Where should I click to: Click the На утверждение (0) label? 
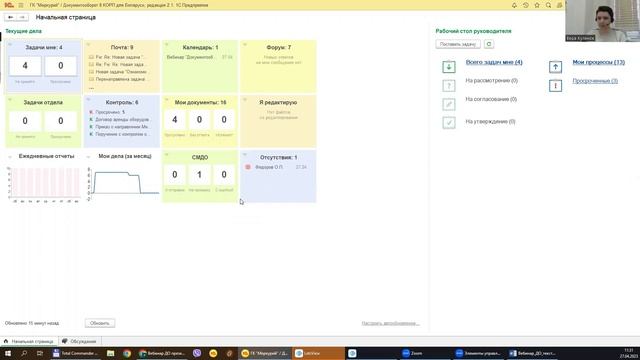coord(490,122)
